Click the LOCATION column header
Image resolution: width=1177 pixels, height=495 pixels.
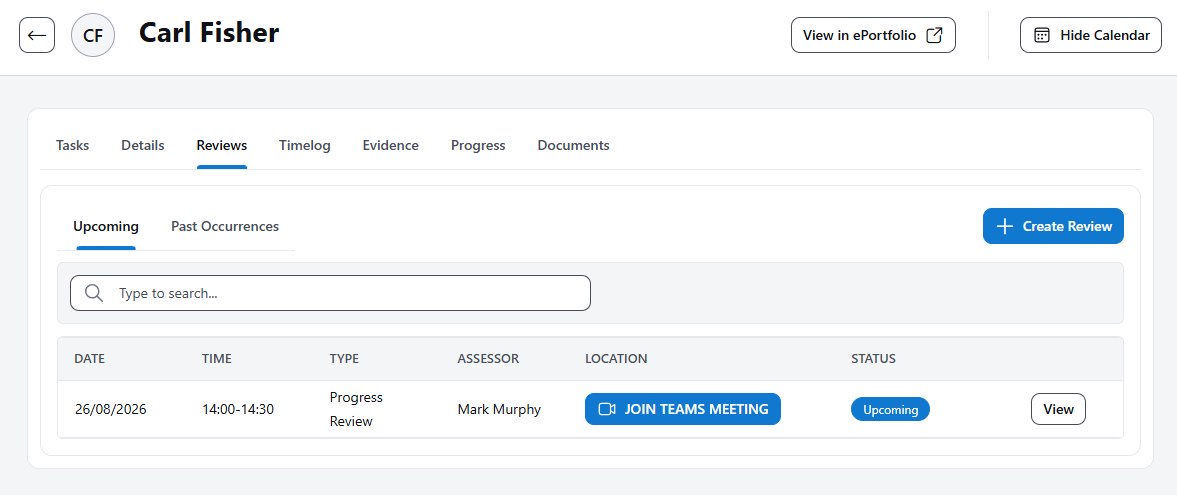coord(616,359)
